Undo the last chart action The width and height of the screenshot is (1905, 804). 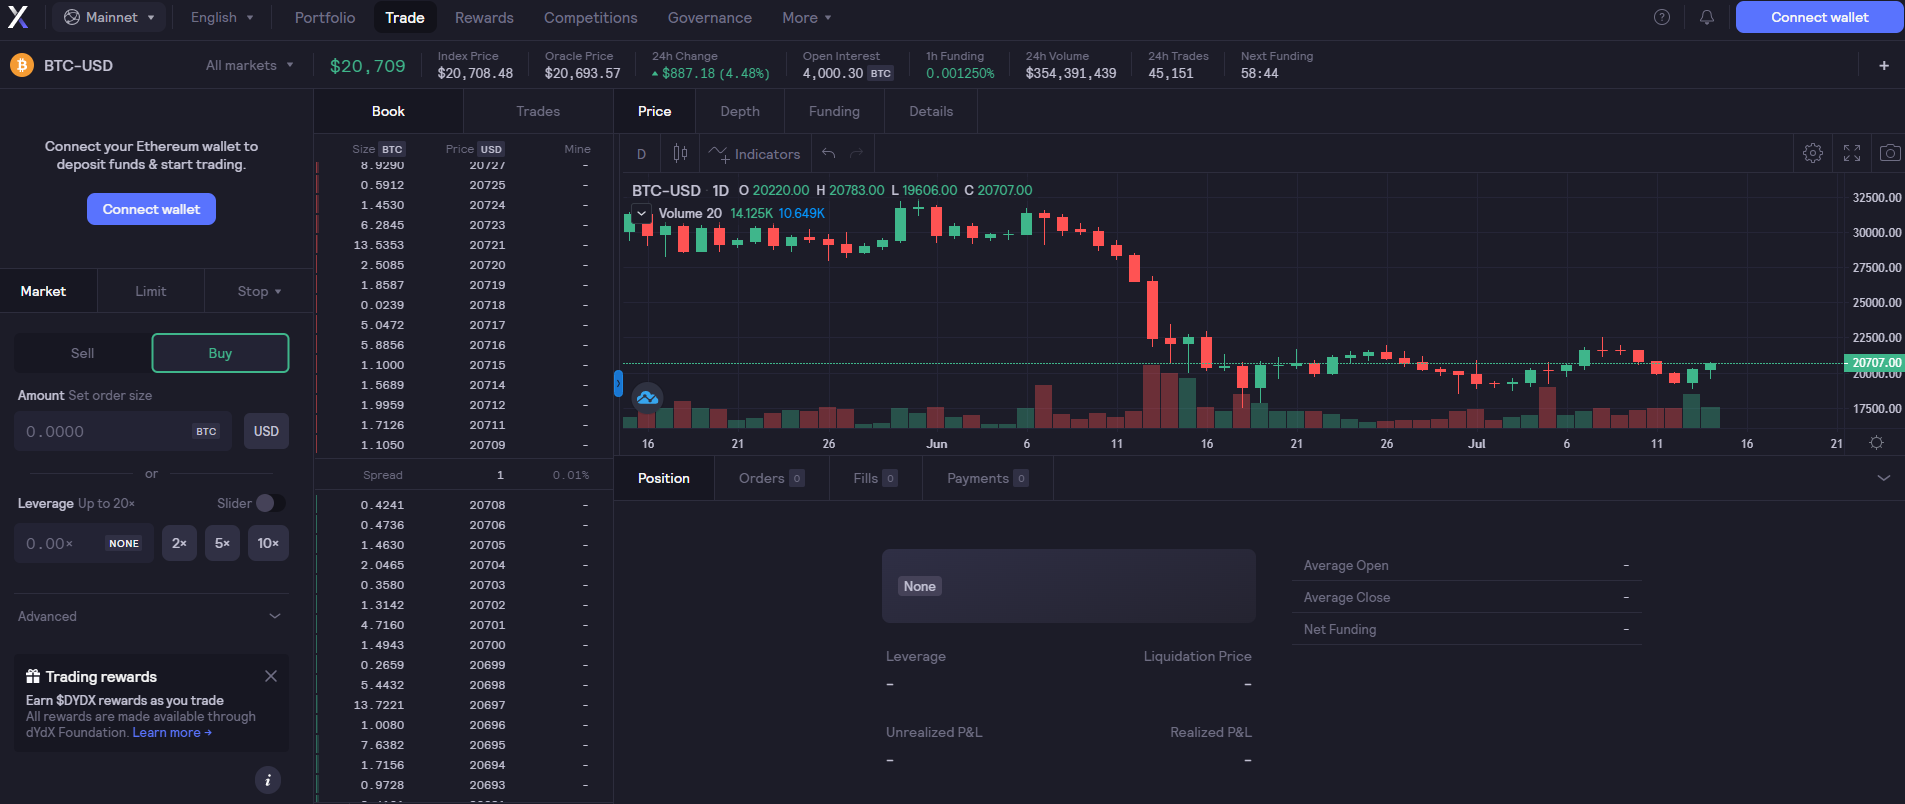click(x=828, y=153)
